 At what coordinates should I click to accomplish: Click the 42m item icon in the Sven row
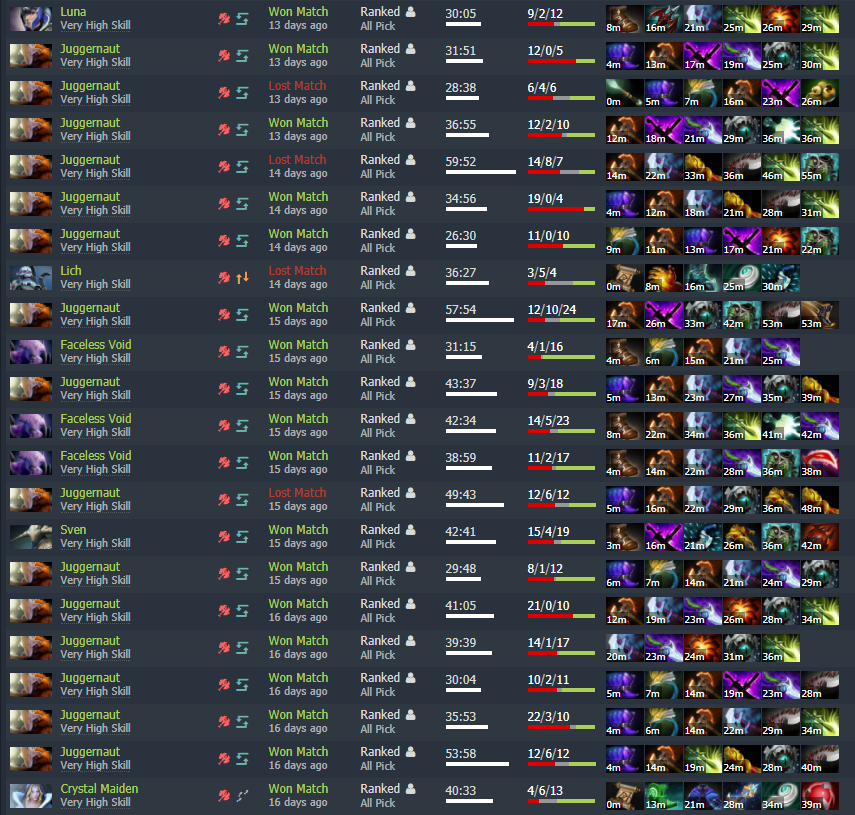click(819, 538)
